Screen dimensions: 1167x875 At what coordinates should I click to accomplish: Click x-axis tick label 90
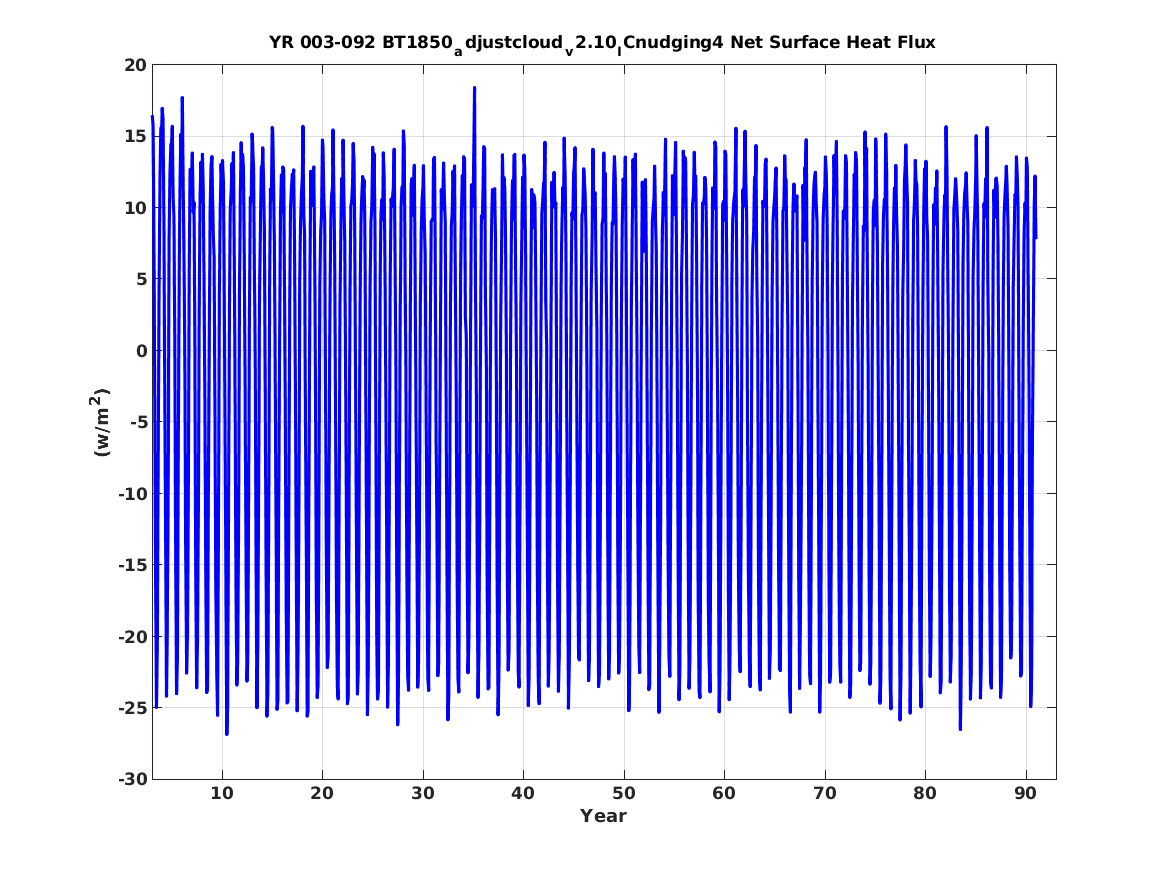coord(1026,793)
